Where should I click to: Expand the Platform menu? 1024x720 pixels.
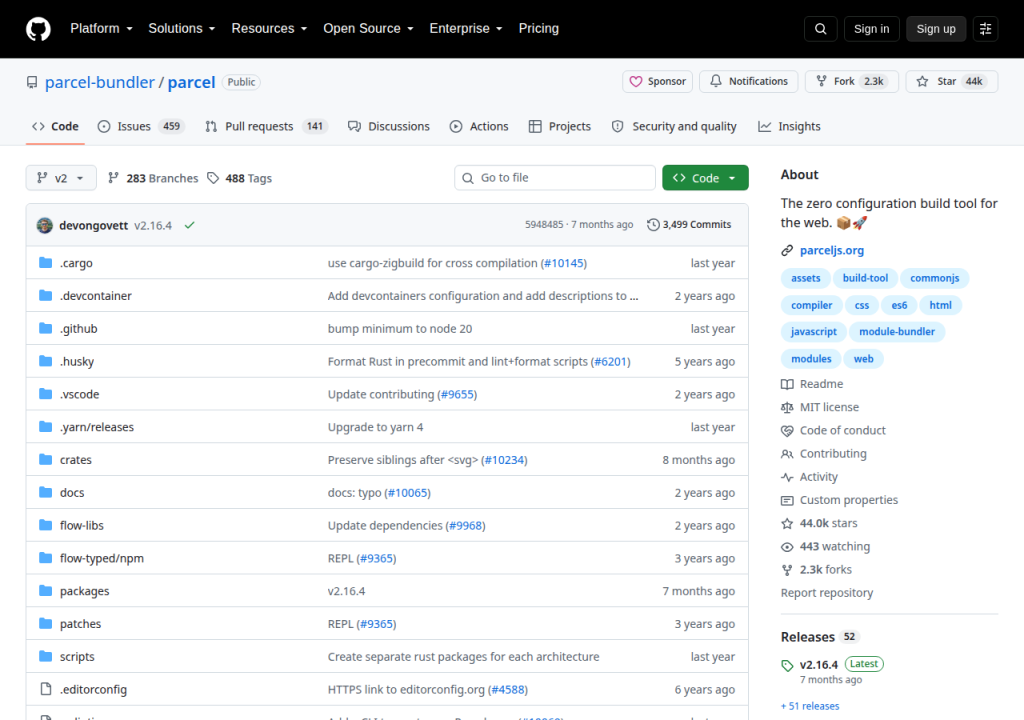pyautogui.click(x=101, y=29)
